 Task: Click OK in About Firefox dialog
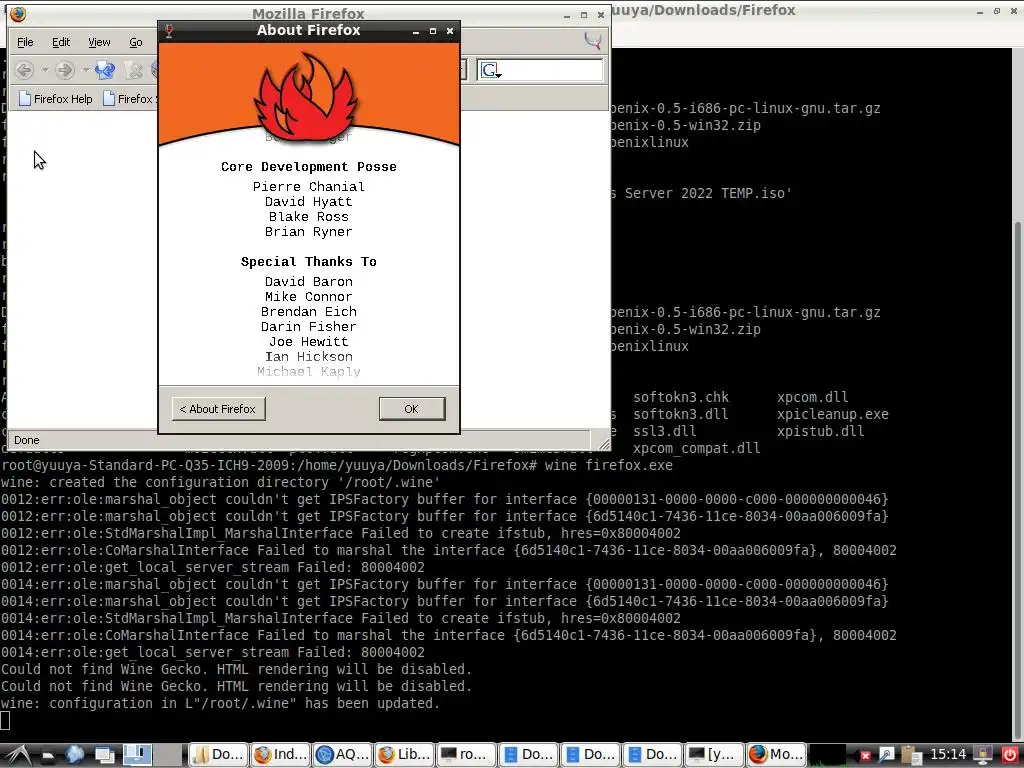click(411, 409)
